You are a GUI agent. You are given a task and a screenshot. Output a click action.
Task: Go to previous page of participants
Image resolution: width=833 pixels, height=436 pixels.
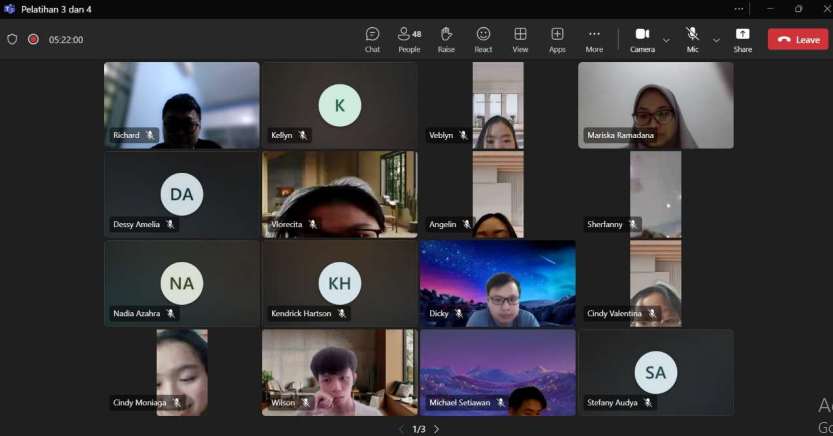pos(402,429)
